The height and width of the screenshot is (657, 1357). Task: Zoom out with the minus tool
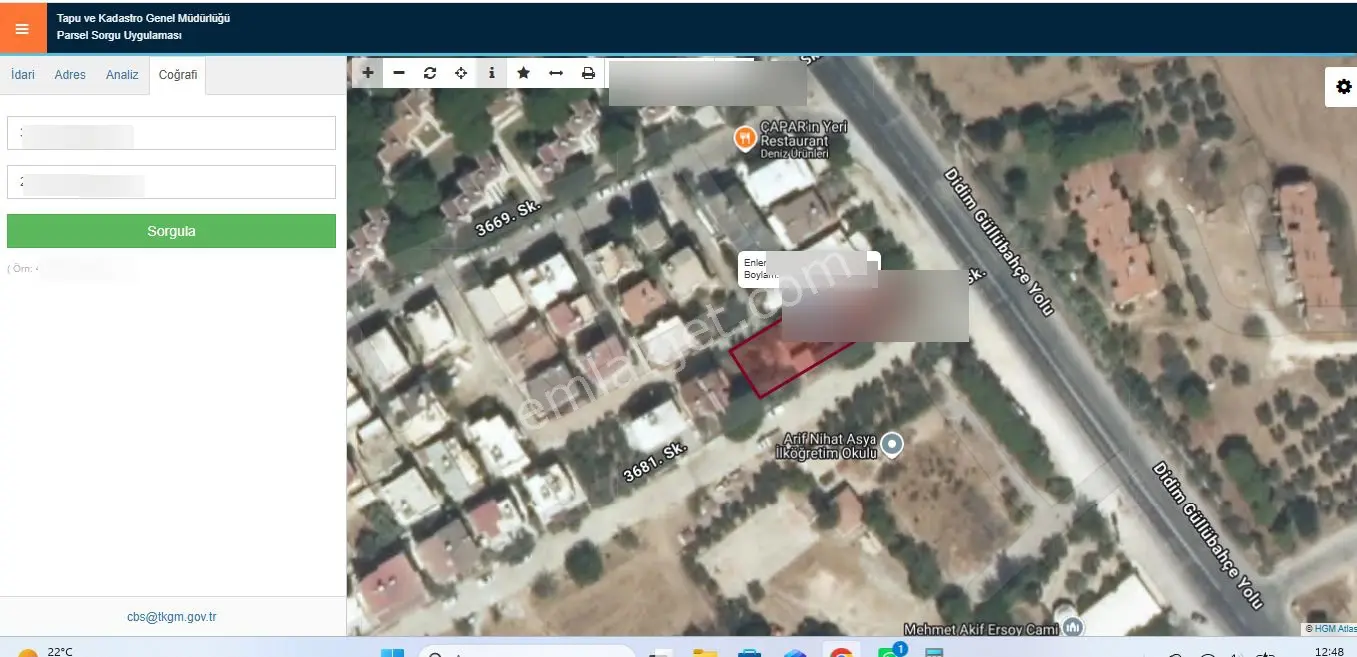pyautogui.click(x=399, y=73)
